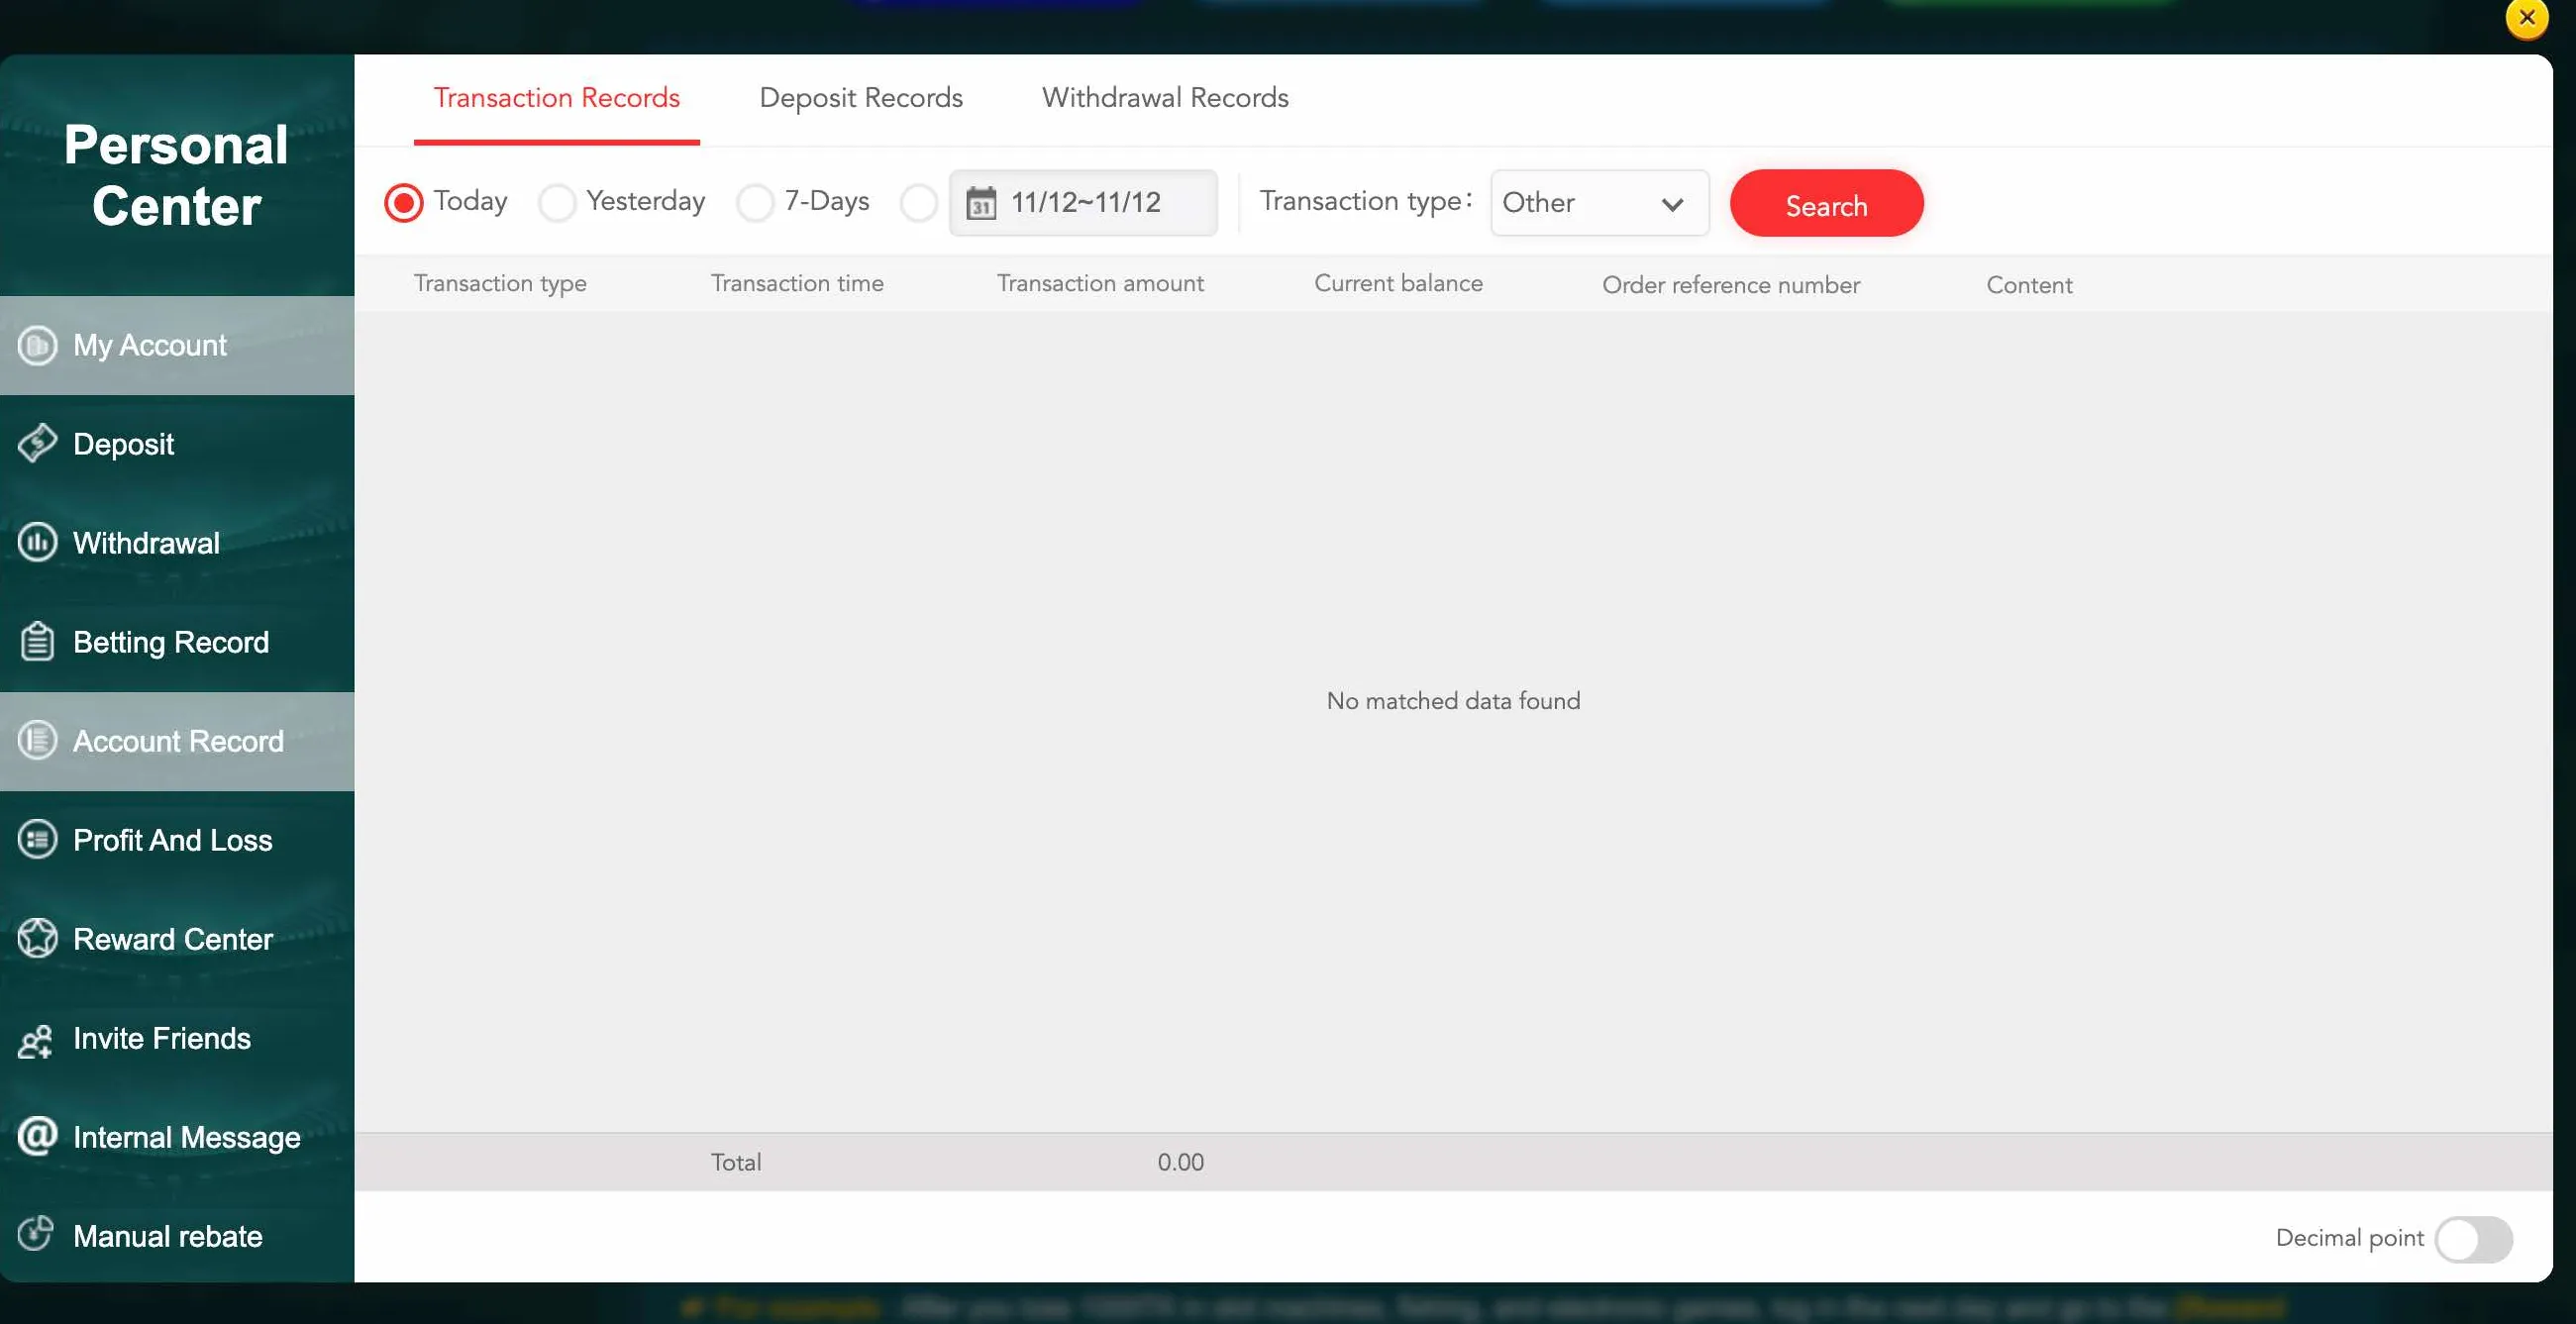Click the Internal Message at-sign icon

click(37, 1136)
